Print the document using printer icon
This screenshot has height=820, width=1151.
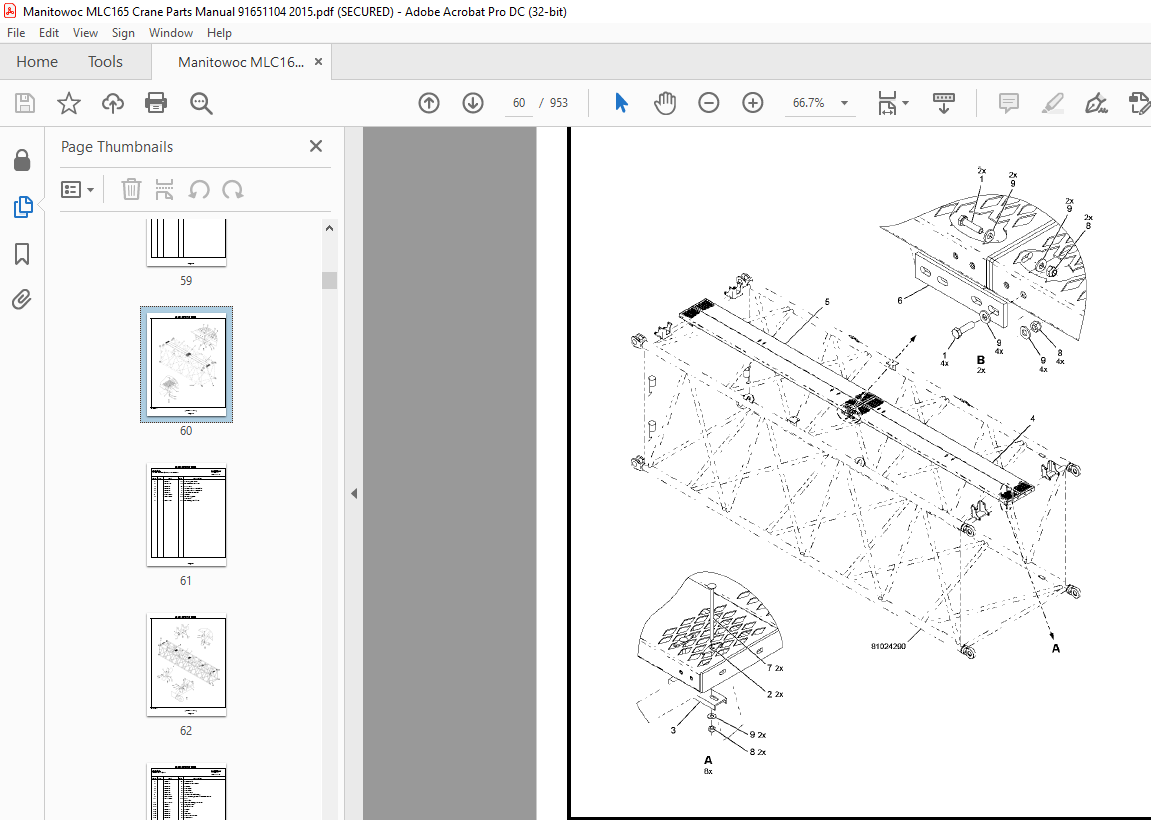[x=156, y=103]
